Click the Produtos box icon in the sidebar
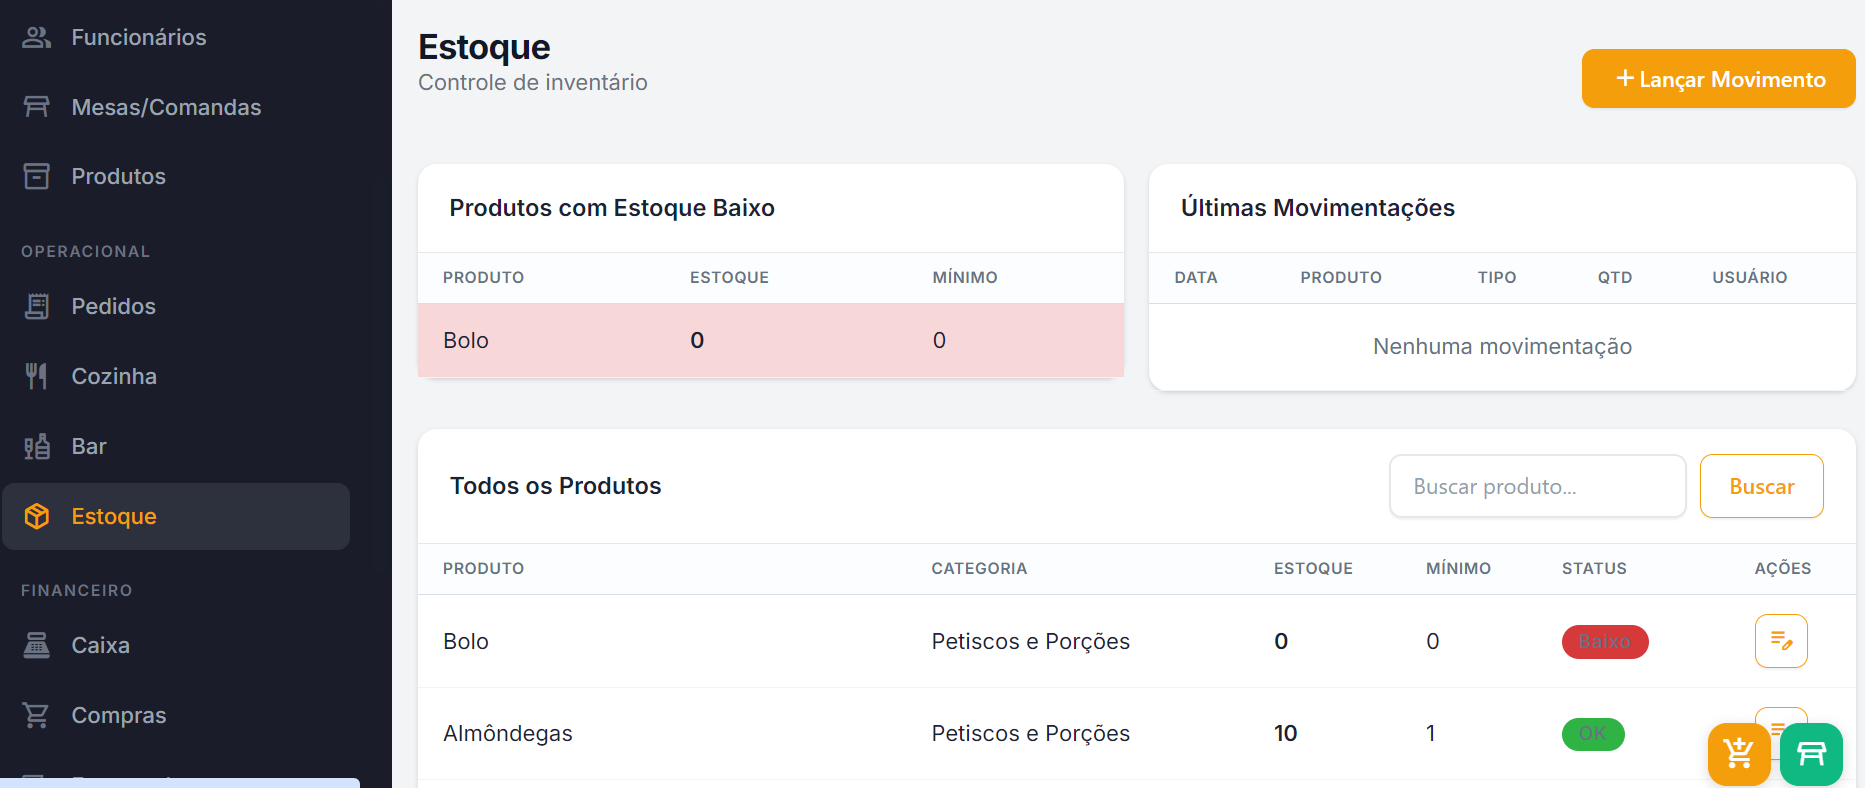The height and width of the screenshot is (788, 1865). pyautogui.click(x=37, y=176)
